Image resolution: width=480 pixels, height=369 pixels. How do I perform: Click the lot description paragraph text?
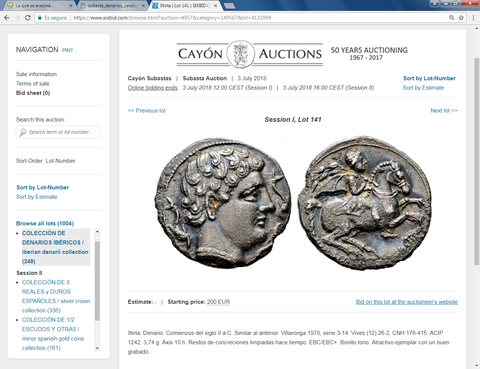(289, 342)
